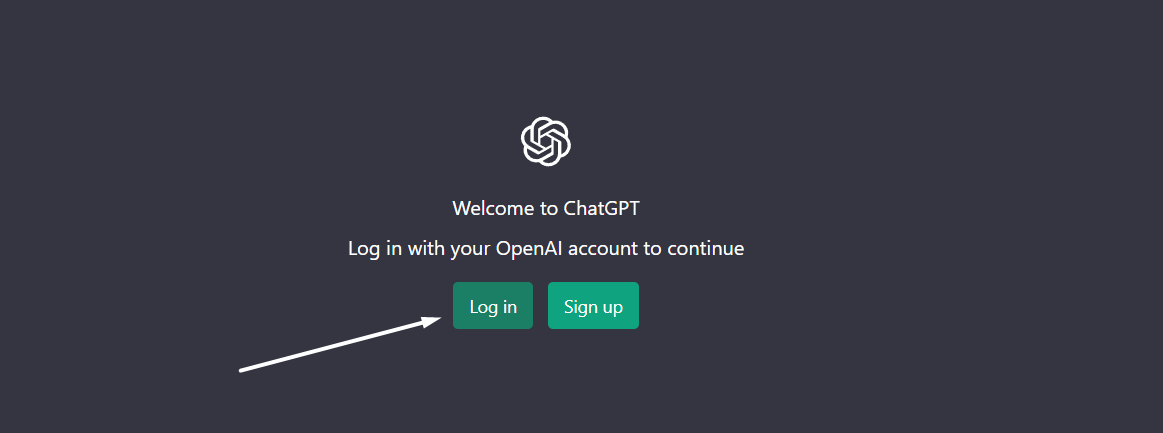Click the word OpenAI in the subtitle

[x=530, y=248]
